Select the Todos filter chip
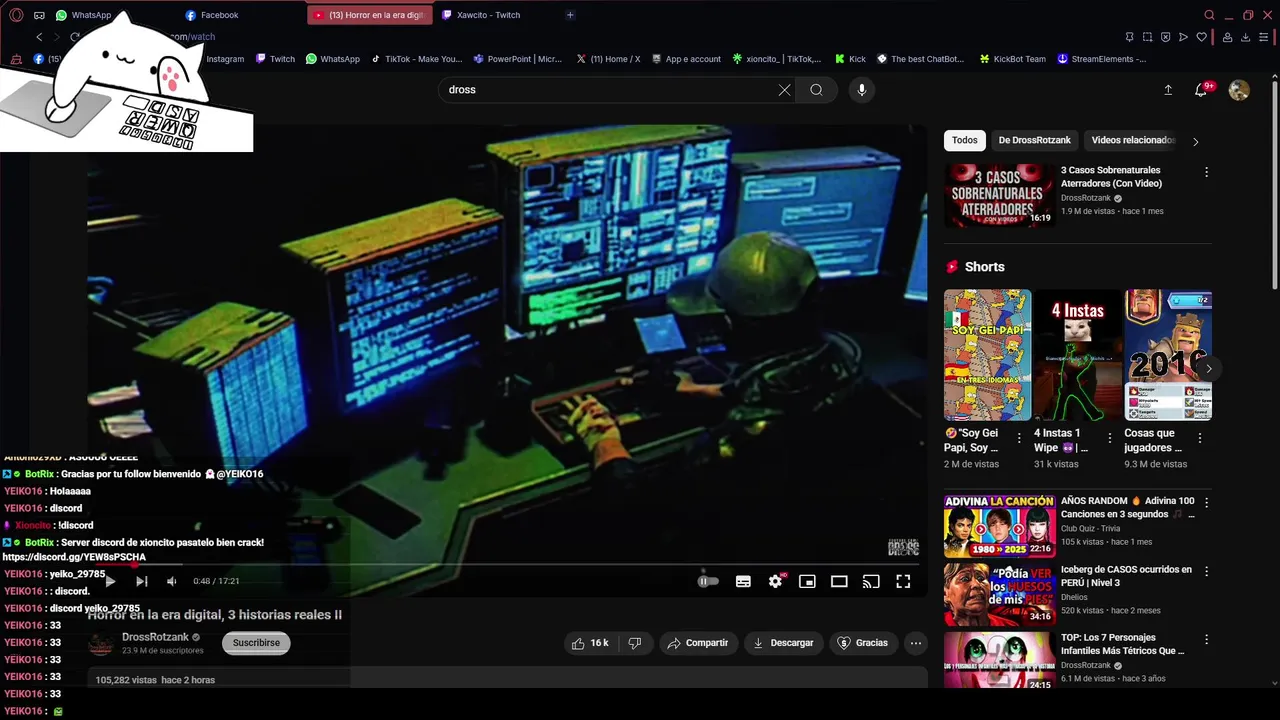Viewport: 1280px width, 720px height. [965, 141]
